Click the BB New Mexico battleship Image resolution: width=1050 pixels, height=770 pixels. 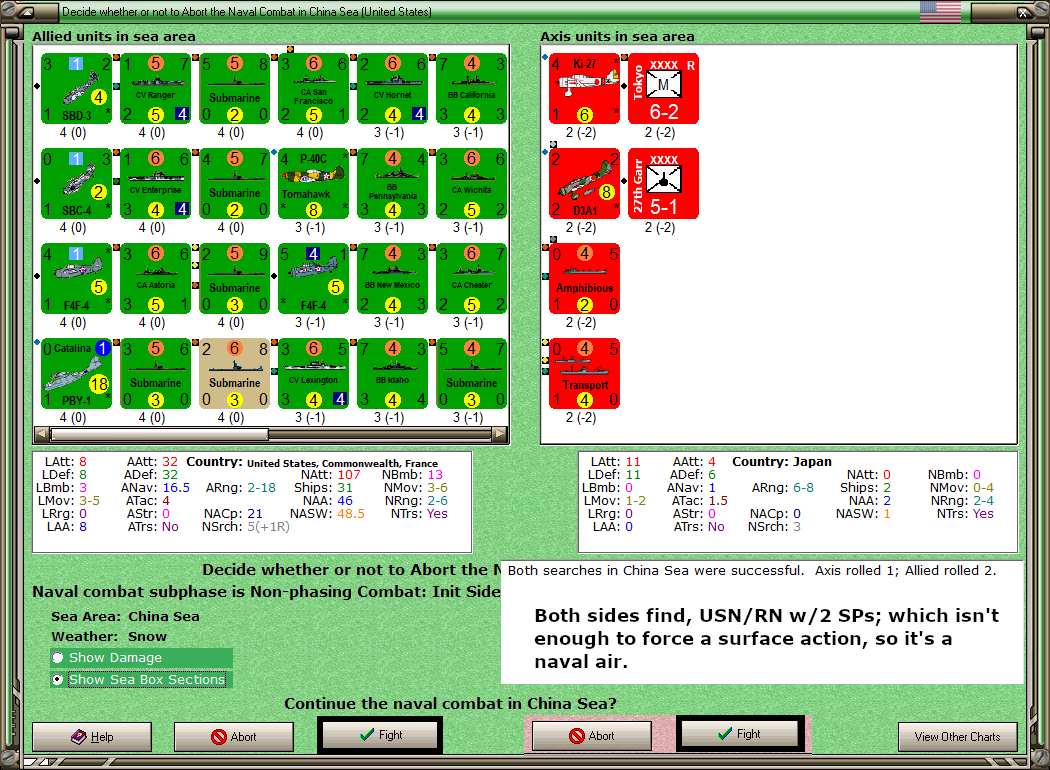pos(392,279)
